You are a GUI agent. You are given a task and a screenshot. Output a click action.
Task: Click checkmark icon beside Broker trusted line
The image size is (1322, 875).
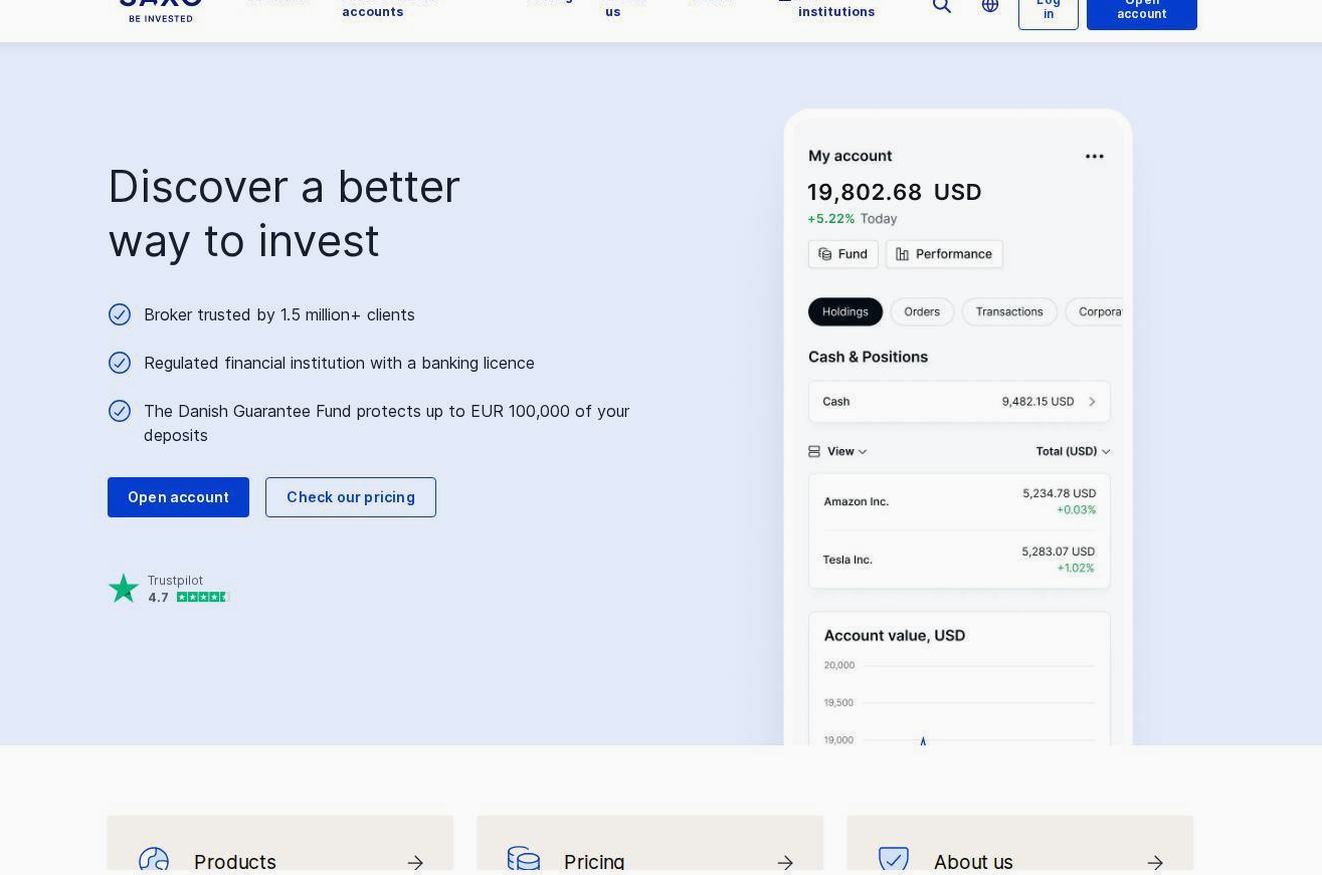[119, 315]
